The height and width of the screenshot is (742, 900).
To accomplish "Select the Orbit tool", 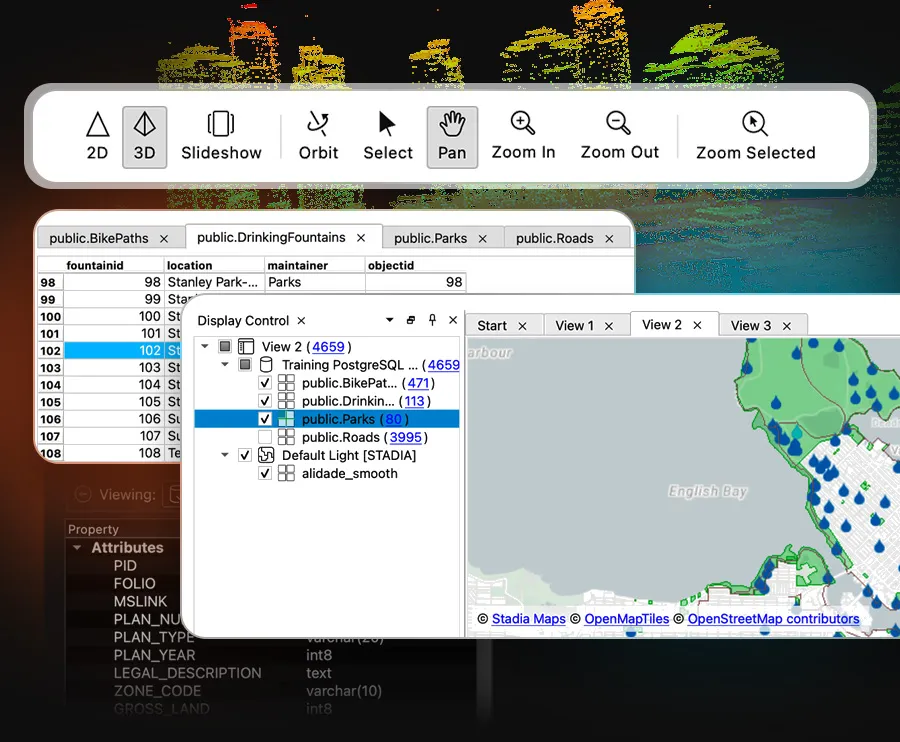I will pos(318,137).
